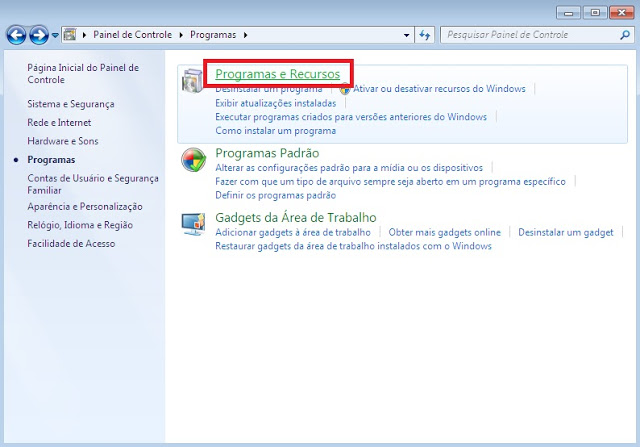Open Gadgets da Área de Trabalho heading

pyautogui.click(x=296, y=218)
